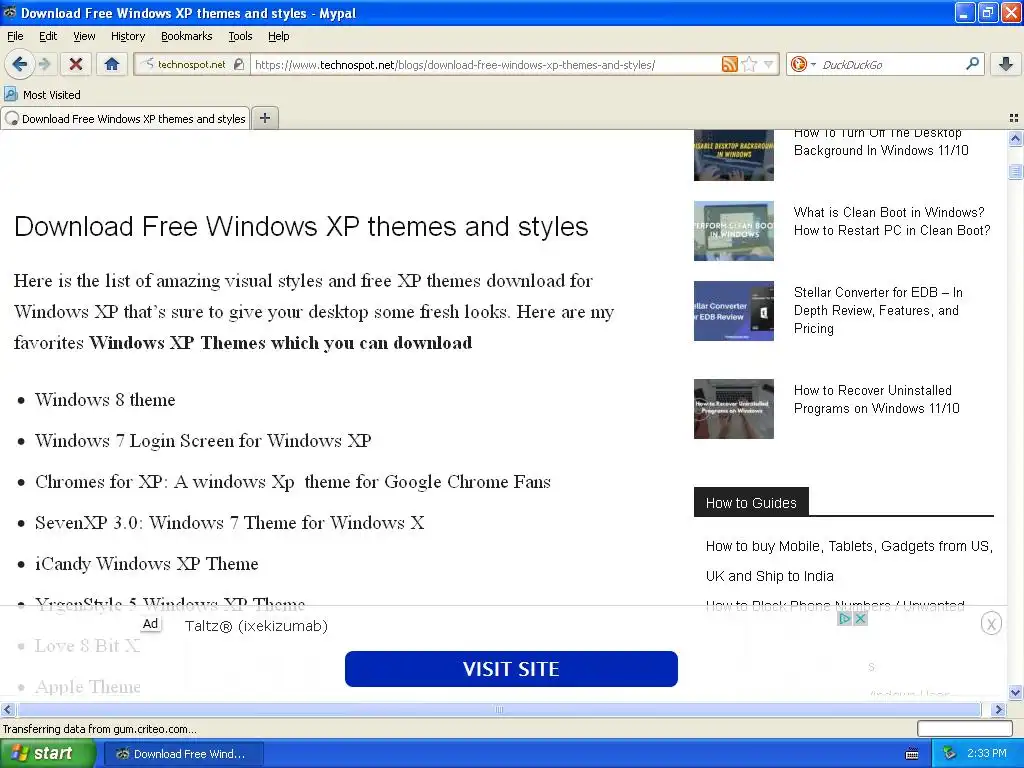Viewport: 1024px width, 768px height.
Task: Click the horizontal scrollbar right arrow
Action: pyautogui.click(x=998, y=709)
